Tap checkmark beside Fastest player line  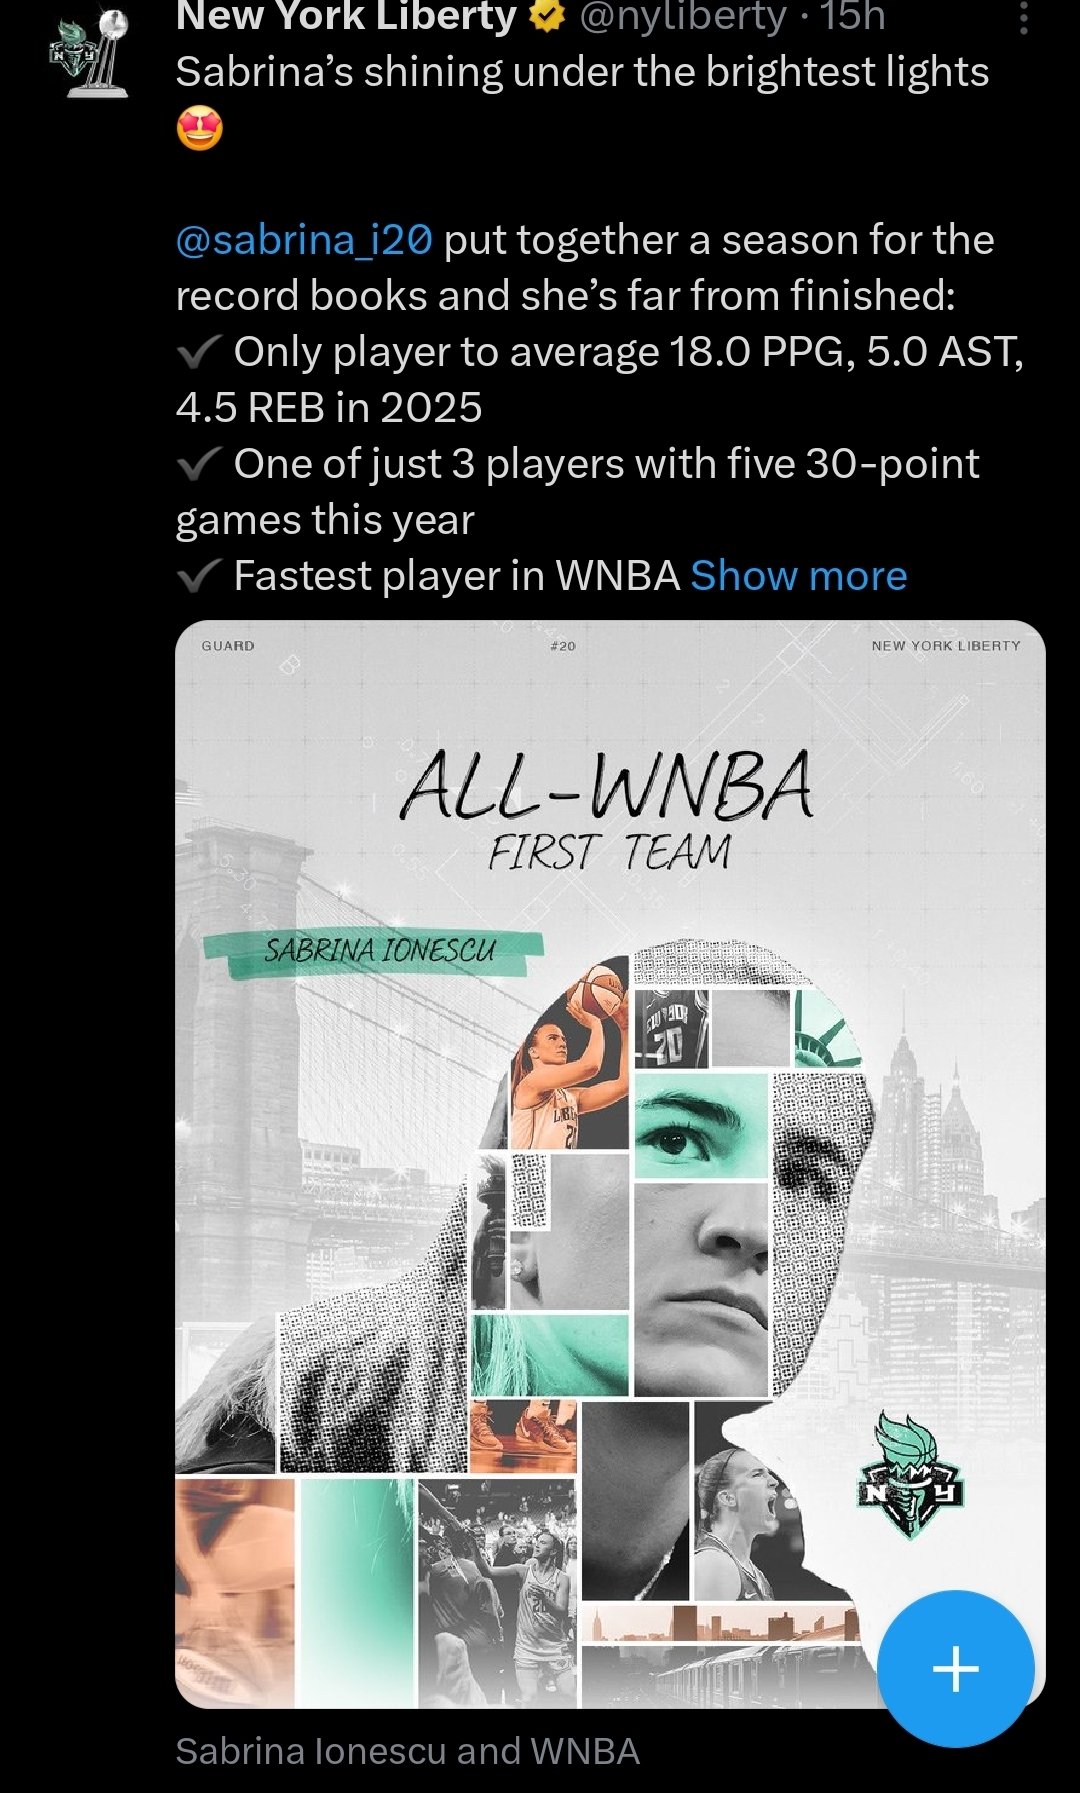199,576
